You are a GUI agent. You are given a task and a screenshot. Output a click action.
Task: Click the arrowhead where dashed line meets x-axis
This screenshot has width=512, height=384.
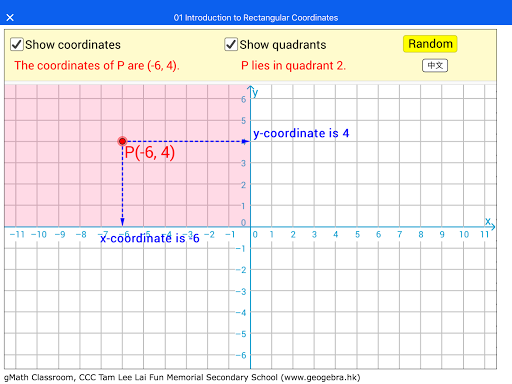tap(122, 222)
